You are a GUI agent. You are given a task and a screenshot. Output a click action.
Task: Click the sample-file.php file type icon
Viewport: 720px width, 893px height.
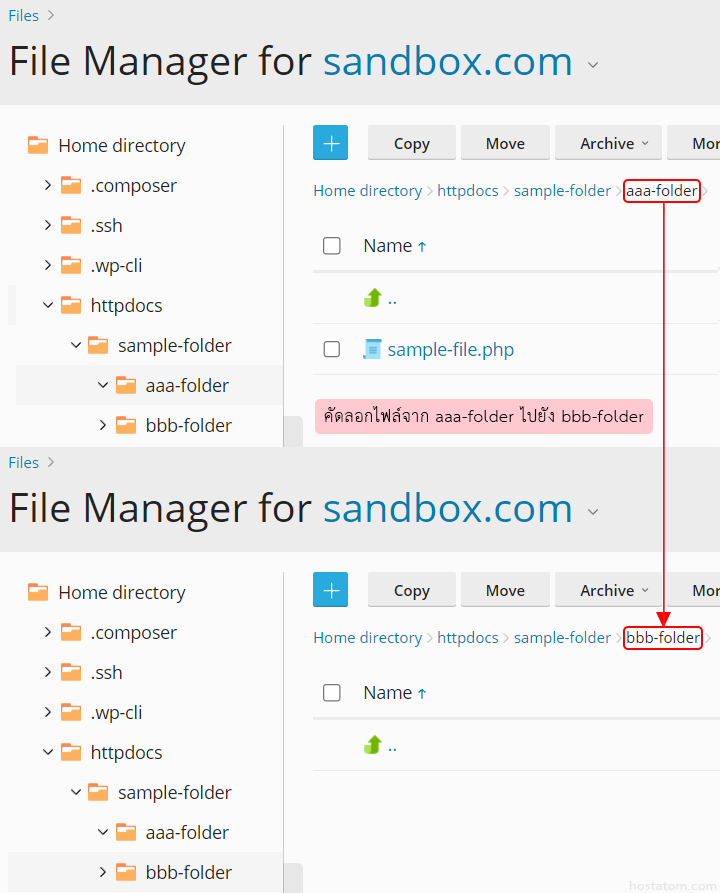[x=372, y=349]
